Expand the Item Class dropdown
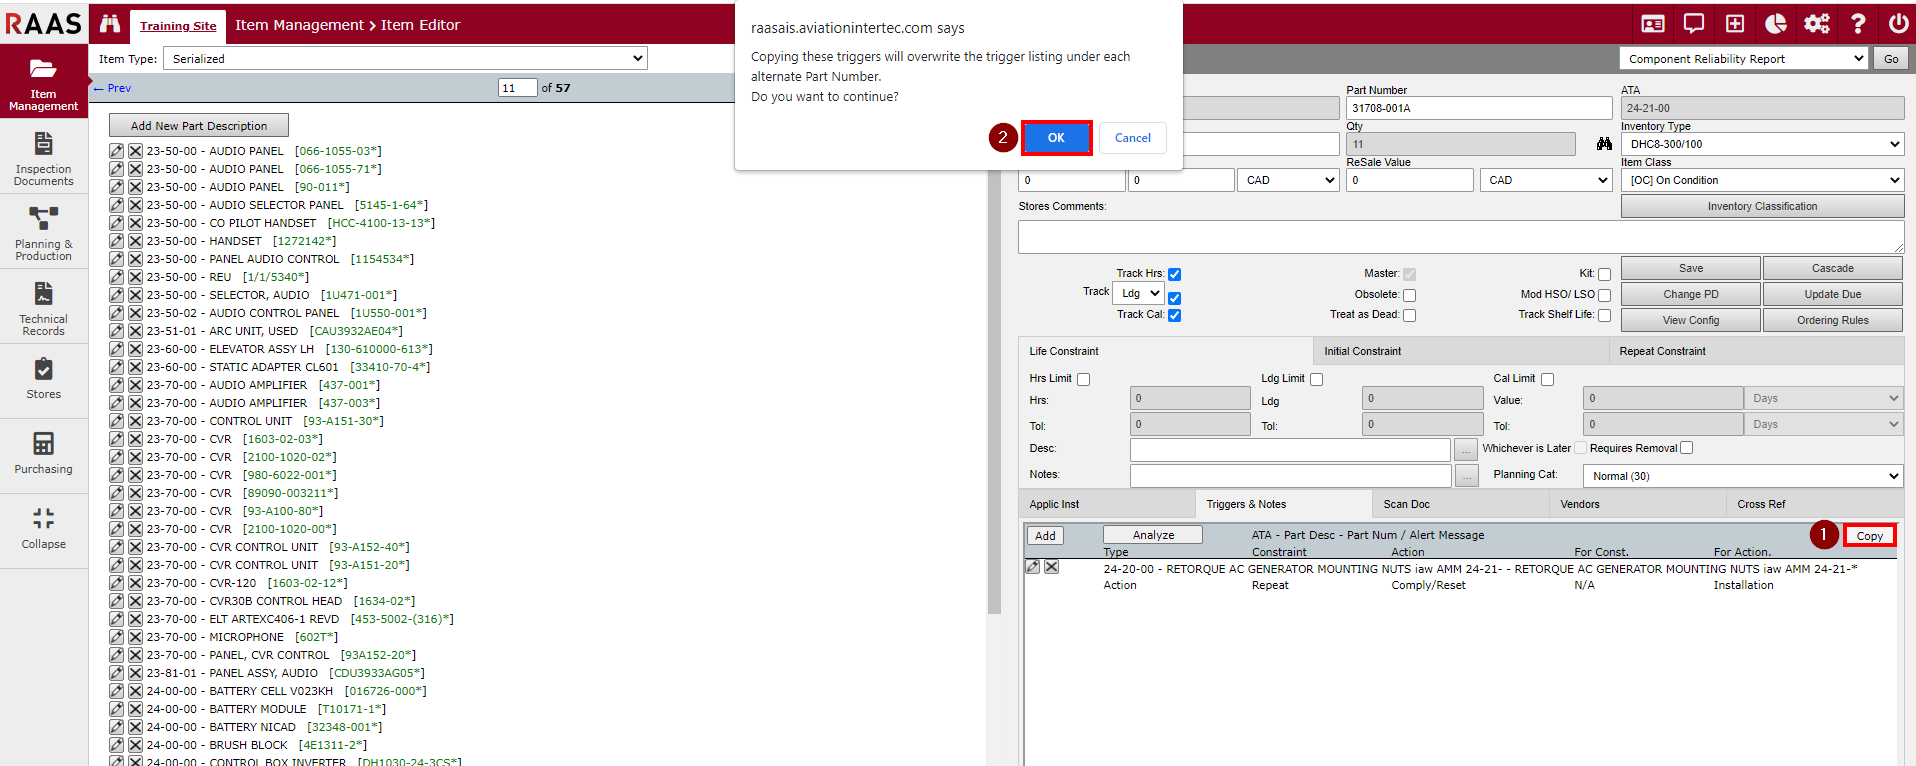 tap(1762, 180)
